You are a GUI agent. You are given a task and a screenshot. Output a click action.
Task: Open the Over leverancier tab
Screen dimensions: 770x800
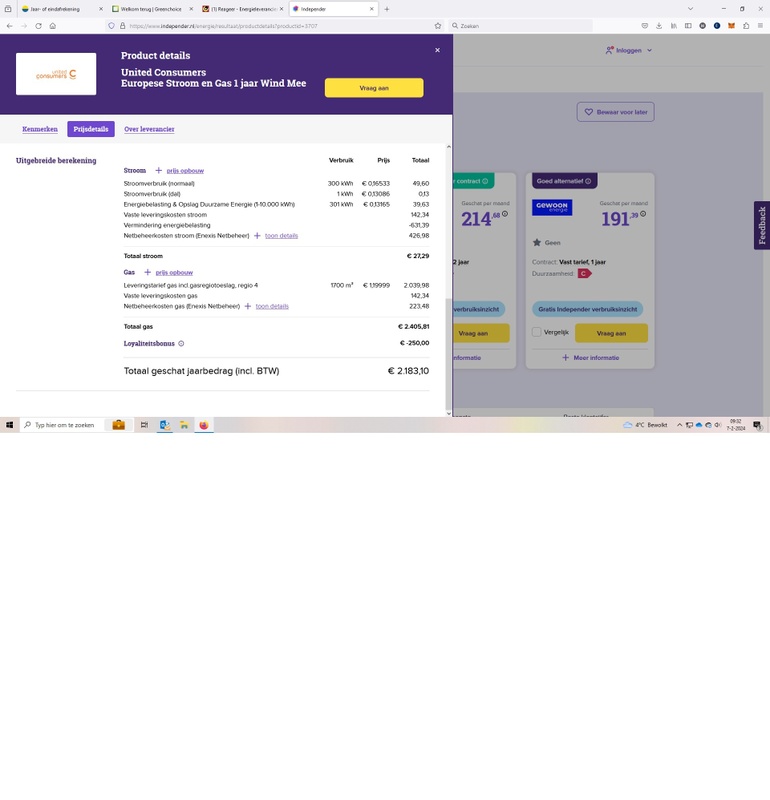point(150,129)
